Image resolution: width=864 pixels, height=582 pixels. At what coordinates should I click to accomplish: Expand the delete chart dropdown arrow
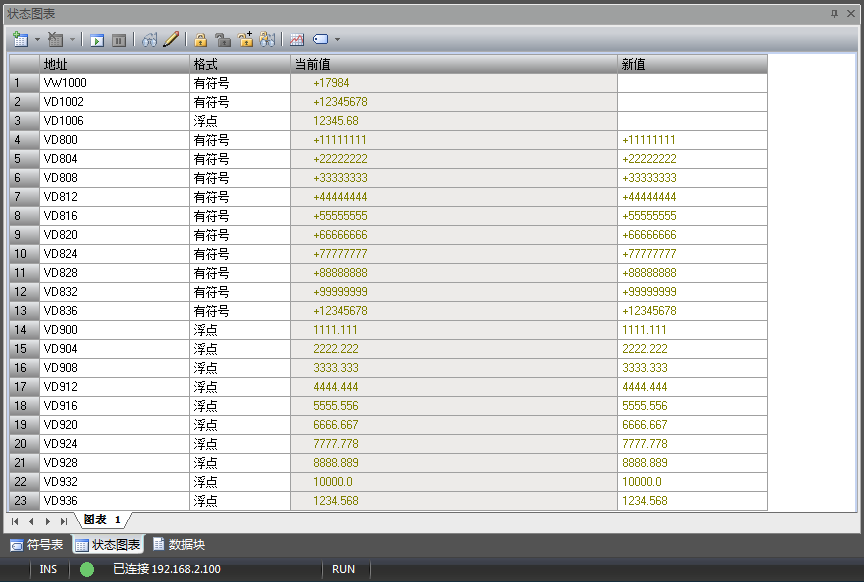pyautogui.click(x=71, y=40)
